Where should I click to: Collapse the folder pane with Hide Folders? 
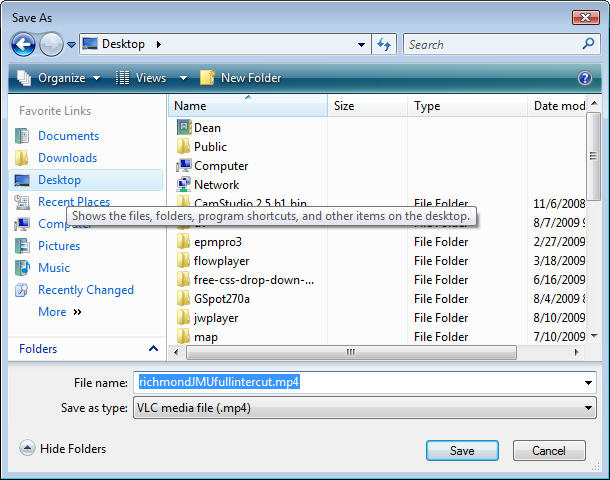63,449
